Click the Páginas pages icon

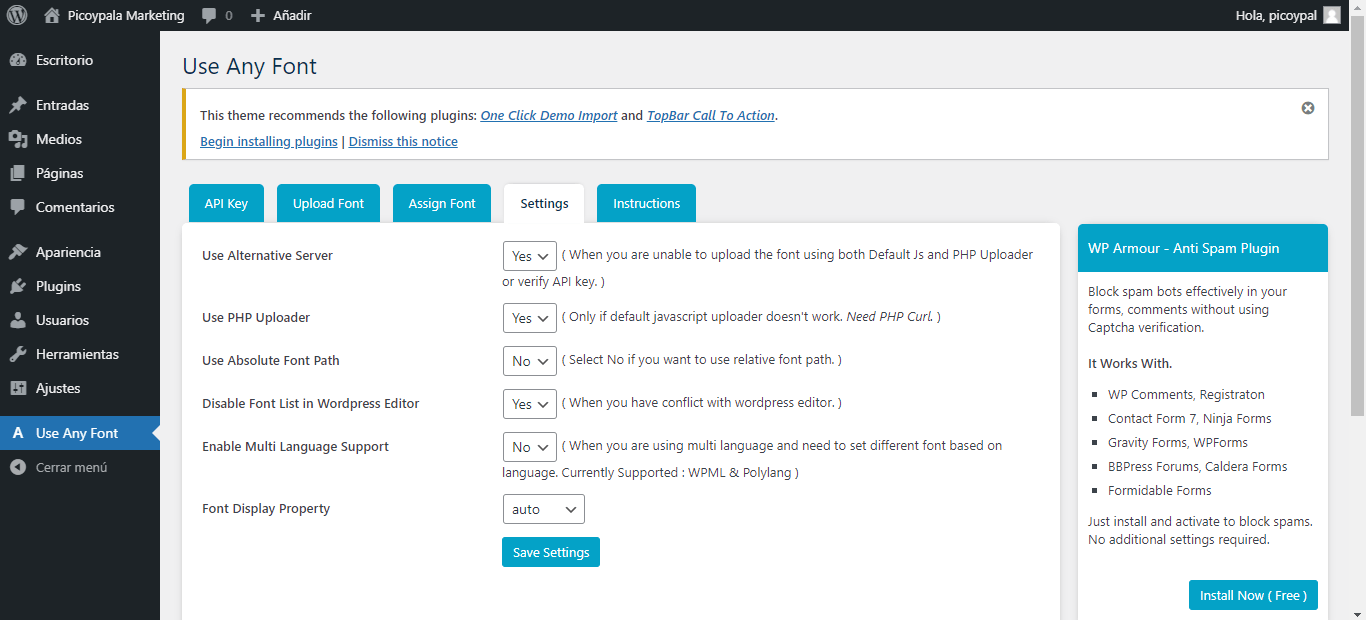18,173
